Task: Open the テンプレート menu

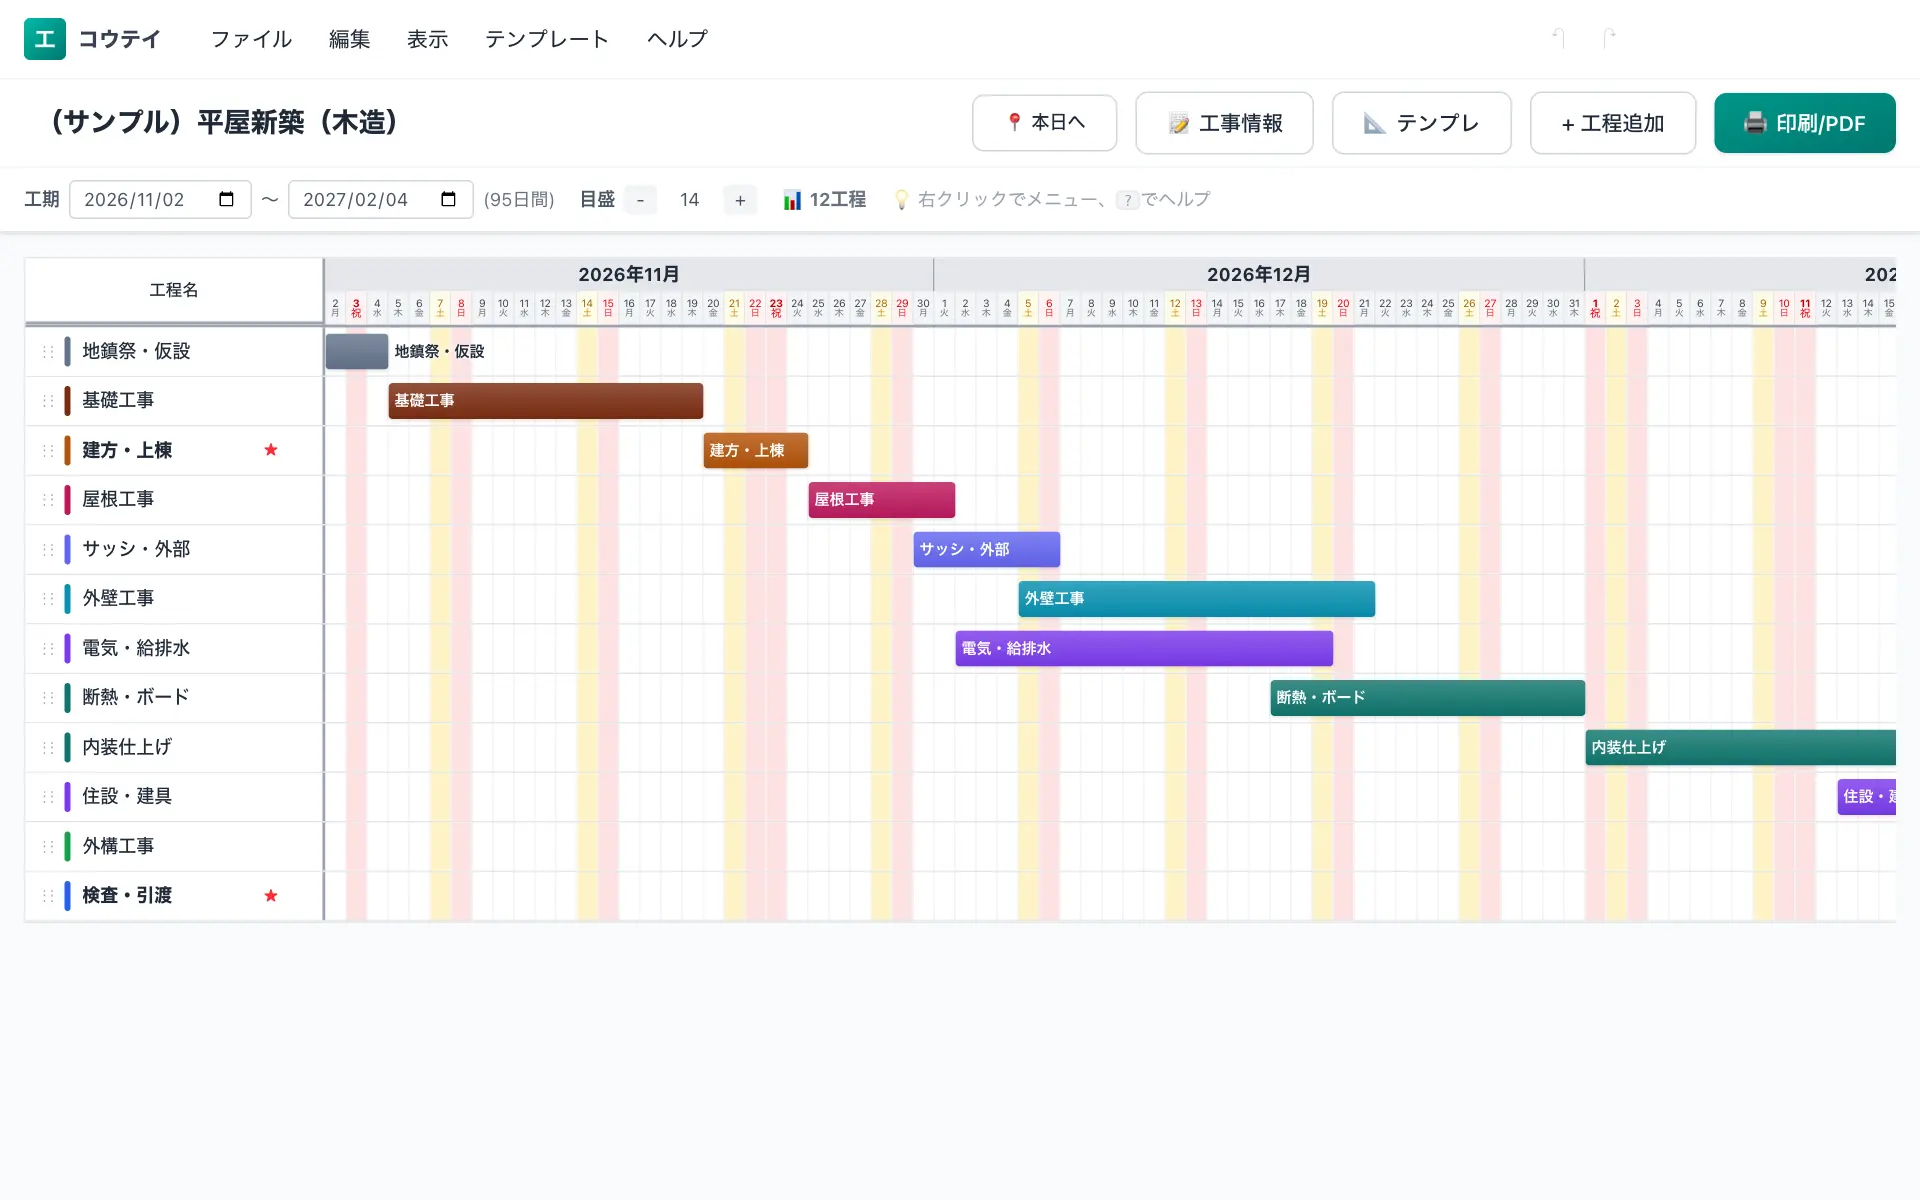Action: tap(547, 39)
